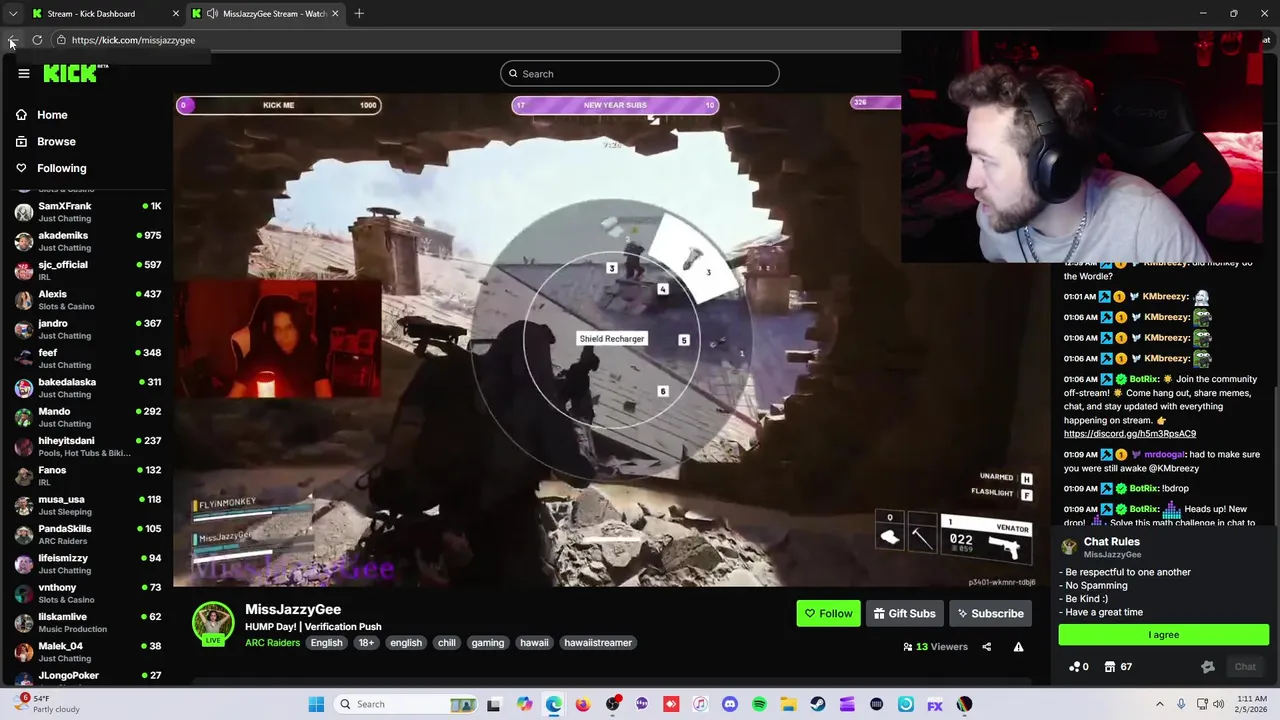Screen dimensions: 1280x720
Task: Open lilskamlive channel in sidebar
Action: [x=88, y=622]
